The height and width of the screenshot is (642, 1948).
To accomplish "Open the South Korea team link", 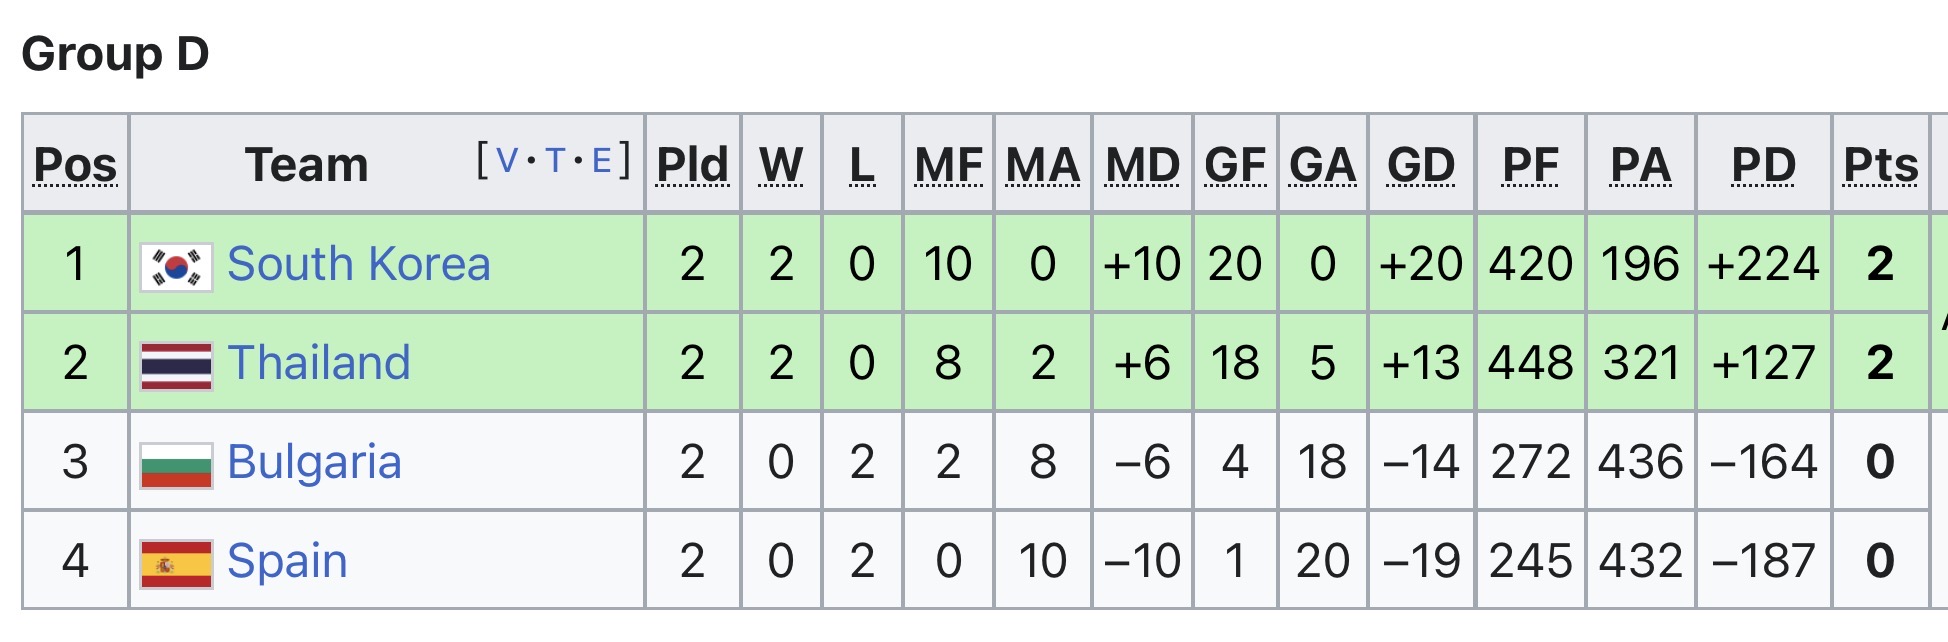I will click(x=358, y=264).
